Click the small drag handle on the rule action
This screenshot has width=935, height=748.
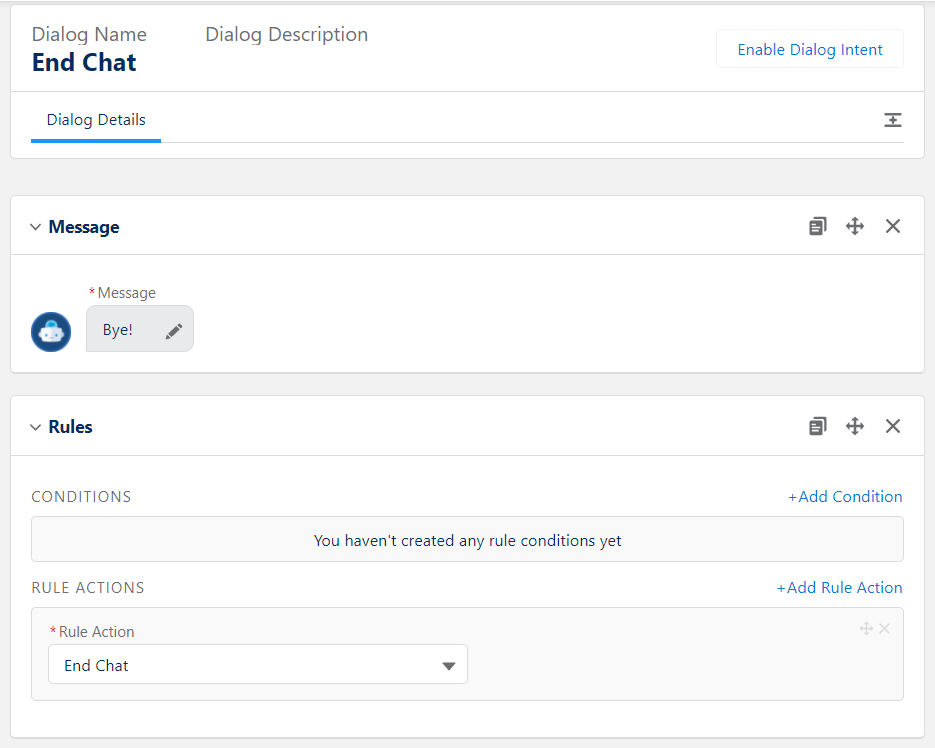[x=866, y=629]
